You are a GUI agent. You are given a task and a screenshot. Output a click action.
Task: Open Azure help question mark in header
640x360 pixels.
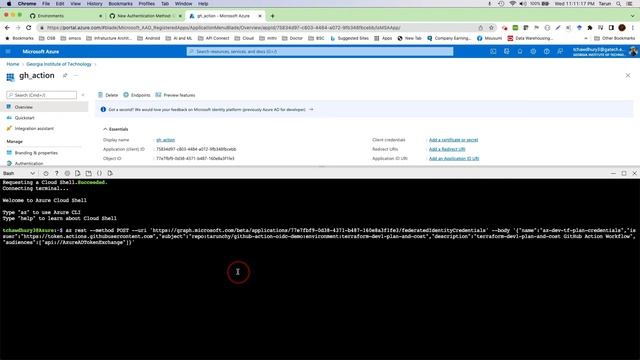tap(547, 51)
